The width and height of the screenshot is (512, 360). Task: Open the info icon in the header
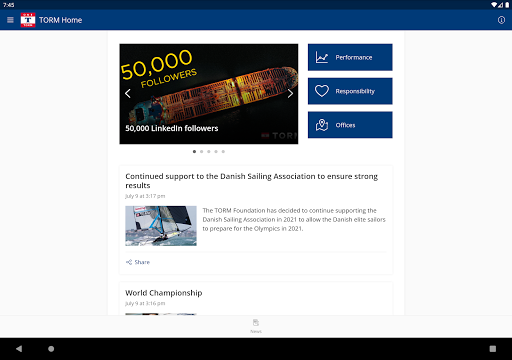click(501, 20)
